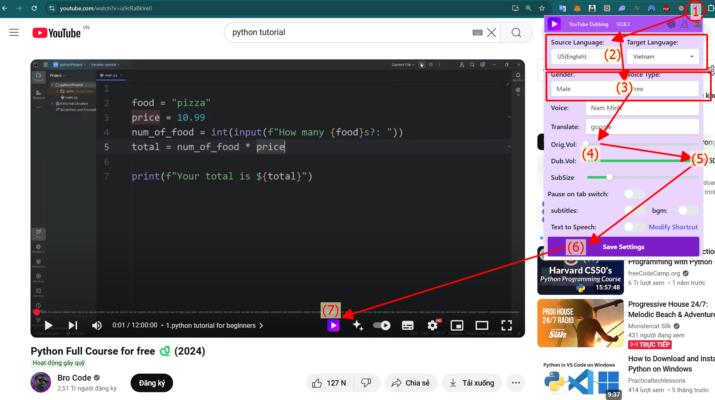This screenshot has height=400, width=715.
Task: Open the YouTube hamburger guide menu
Action: click(x=14, y=32)
